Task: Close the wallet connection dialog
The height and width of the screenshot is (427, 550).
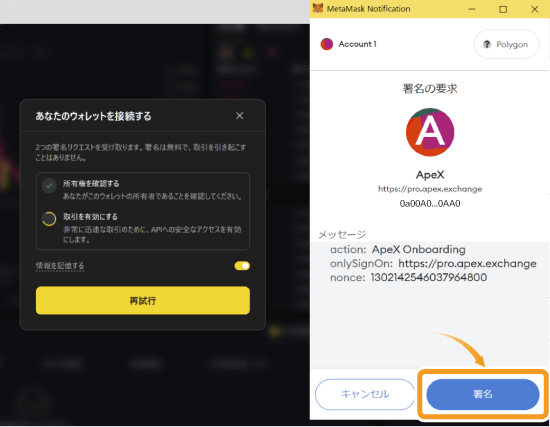Action: [240, 116]
